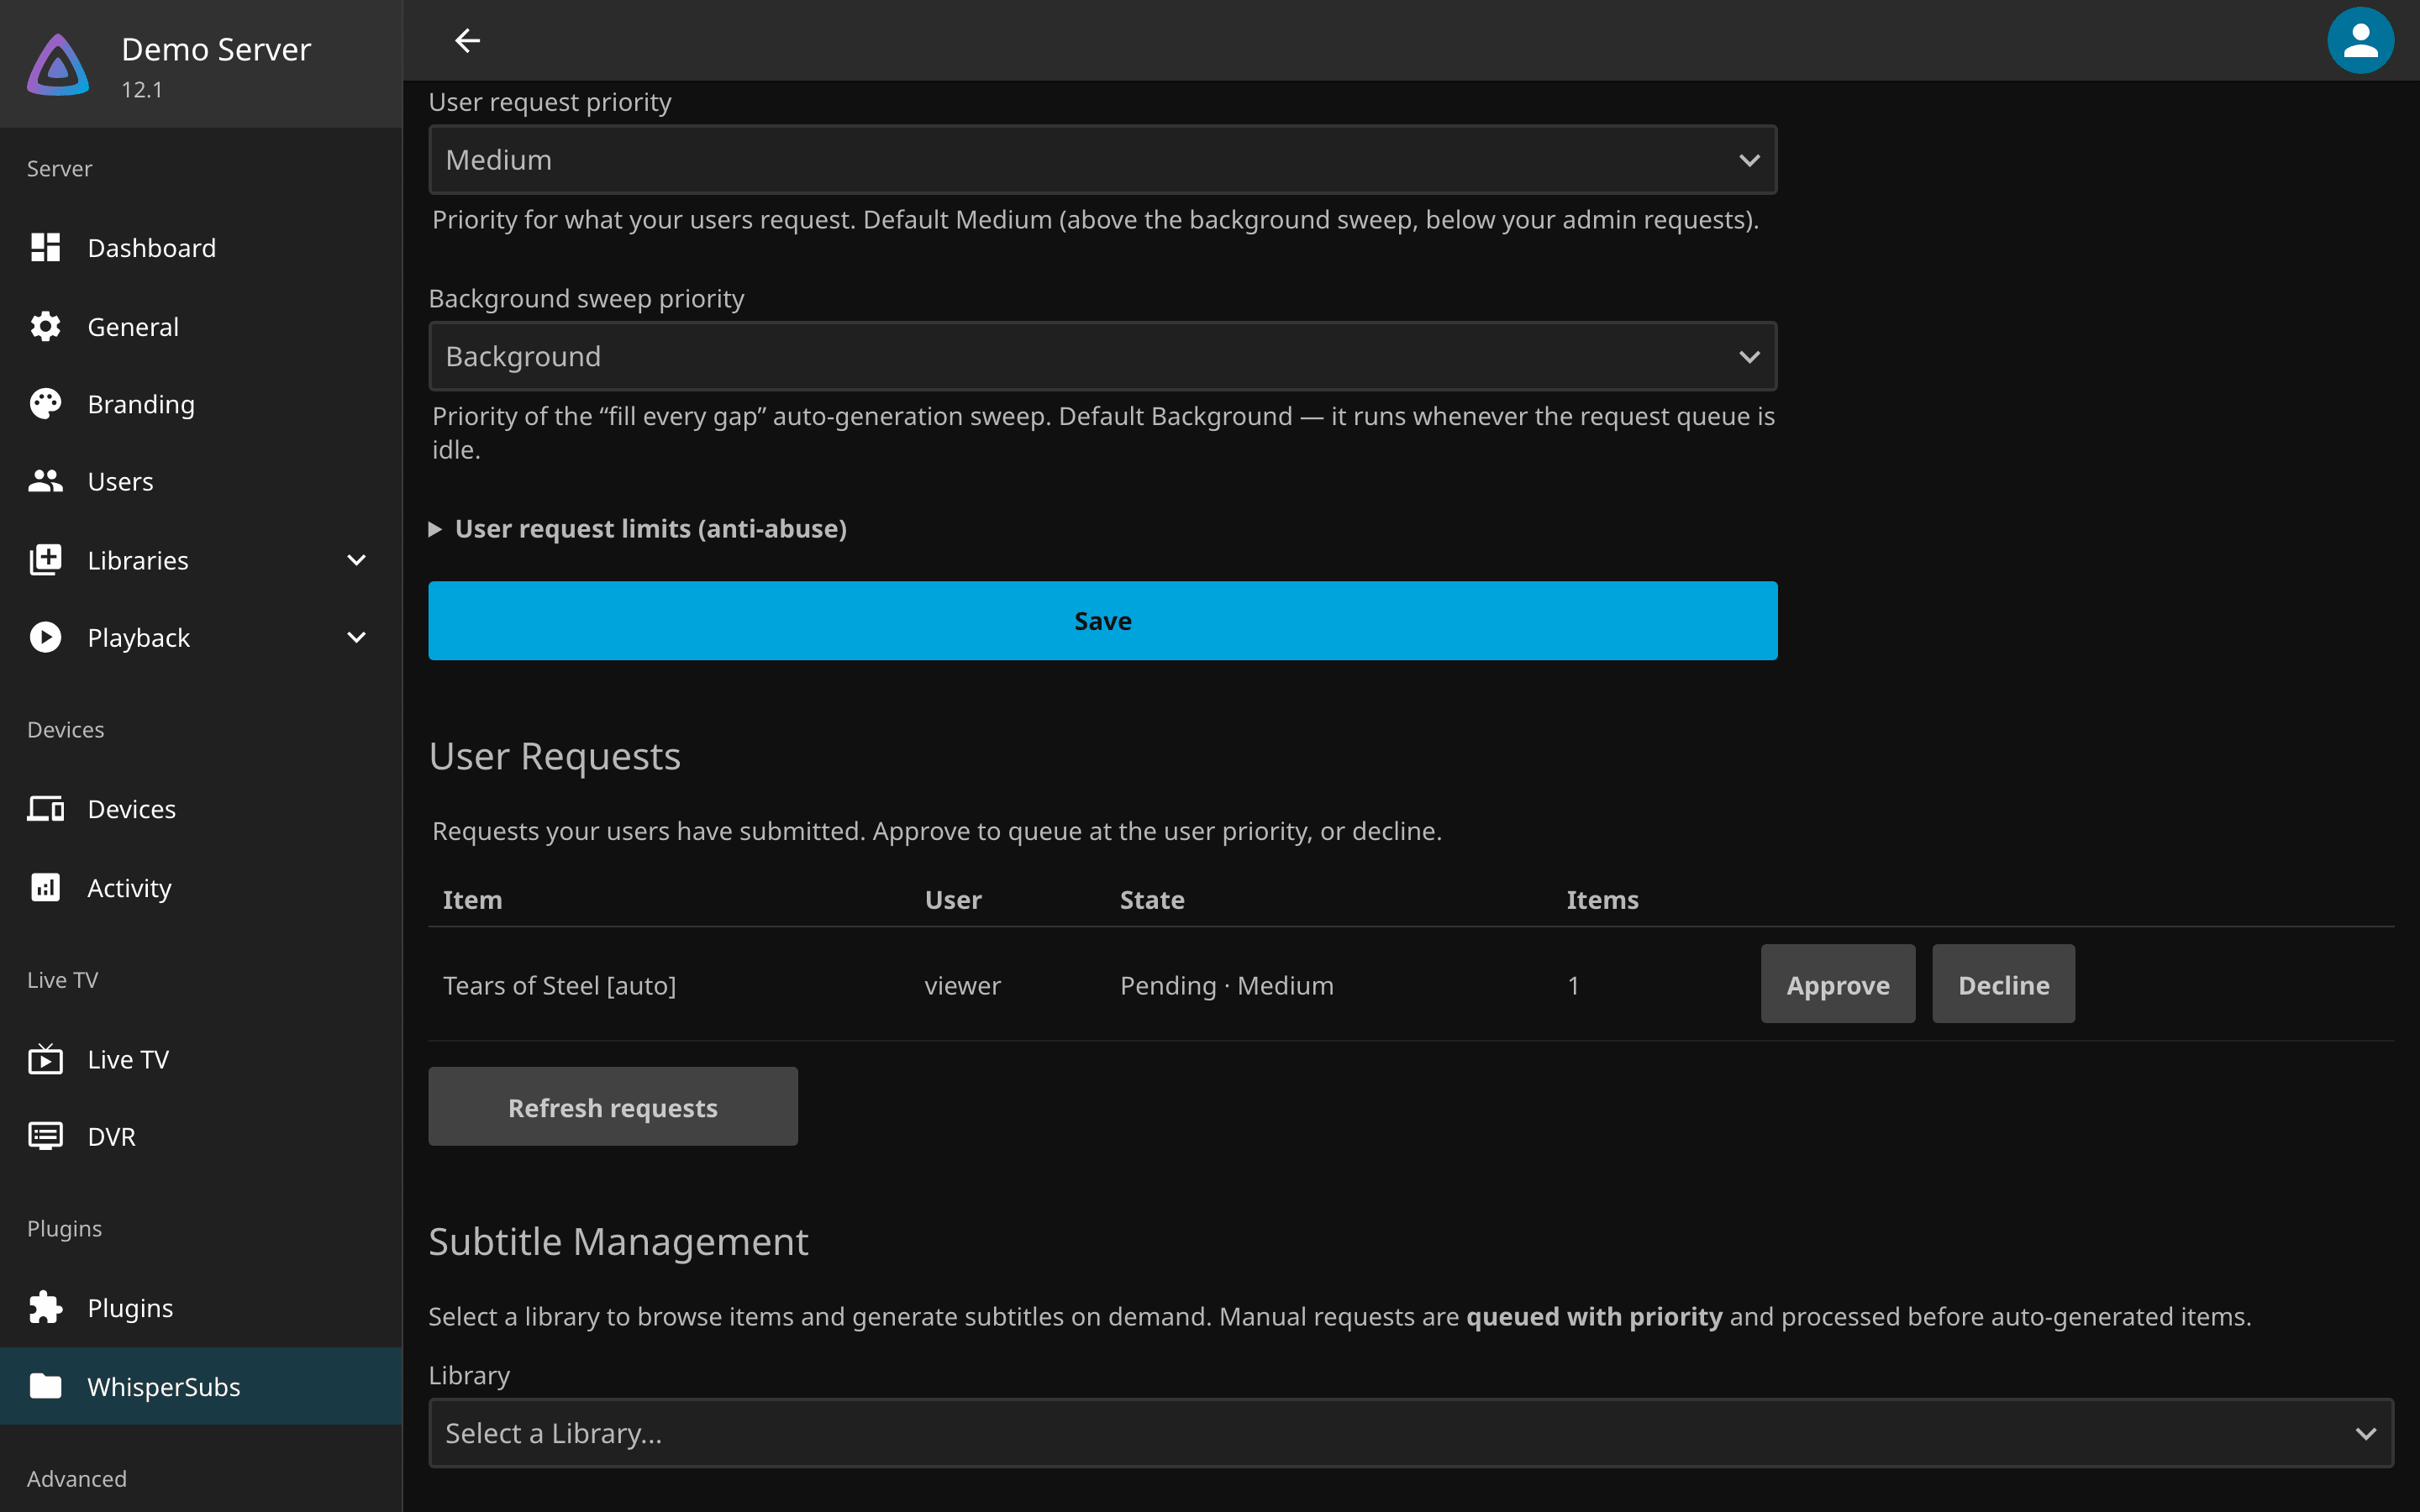
Task: Click the Demo Server title
Action: (x=216, y=49)
